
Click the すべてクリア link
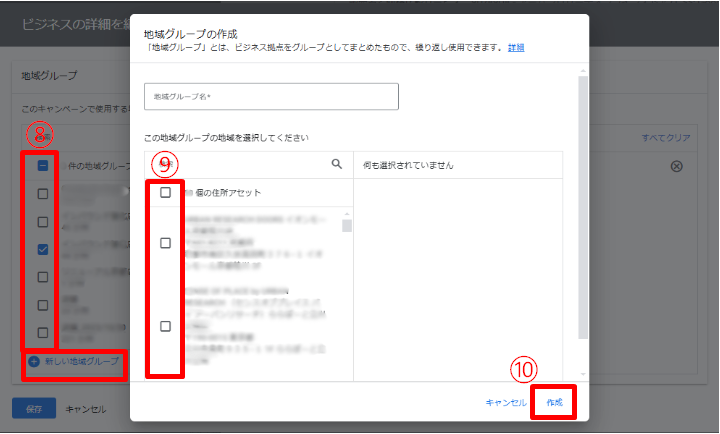tap(665, 138)
